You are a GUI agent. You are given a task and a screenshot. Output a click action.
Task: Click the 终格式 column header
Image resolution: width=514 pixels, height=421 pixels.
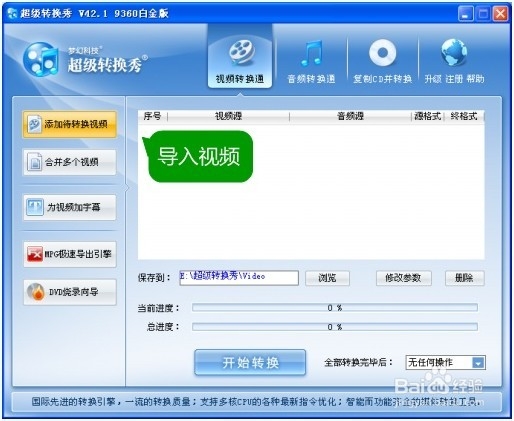(464, 116)
